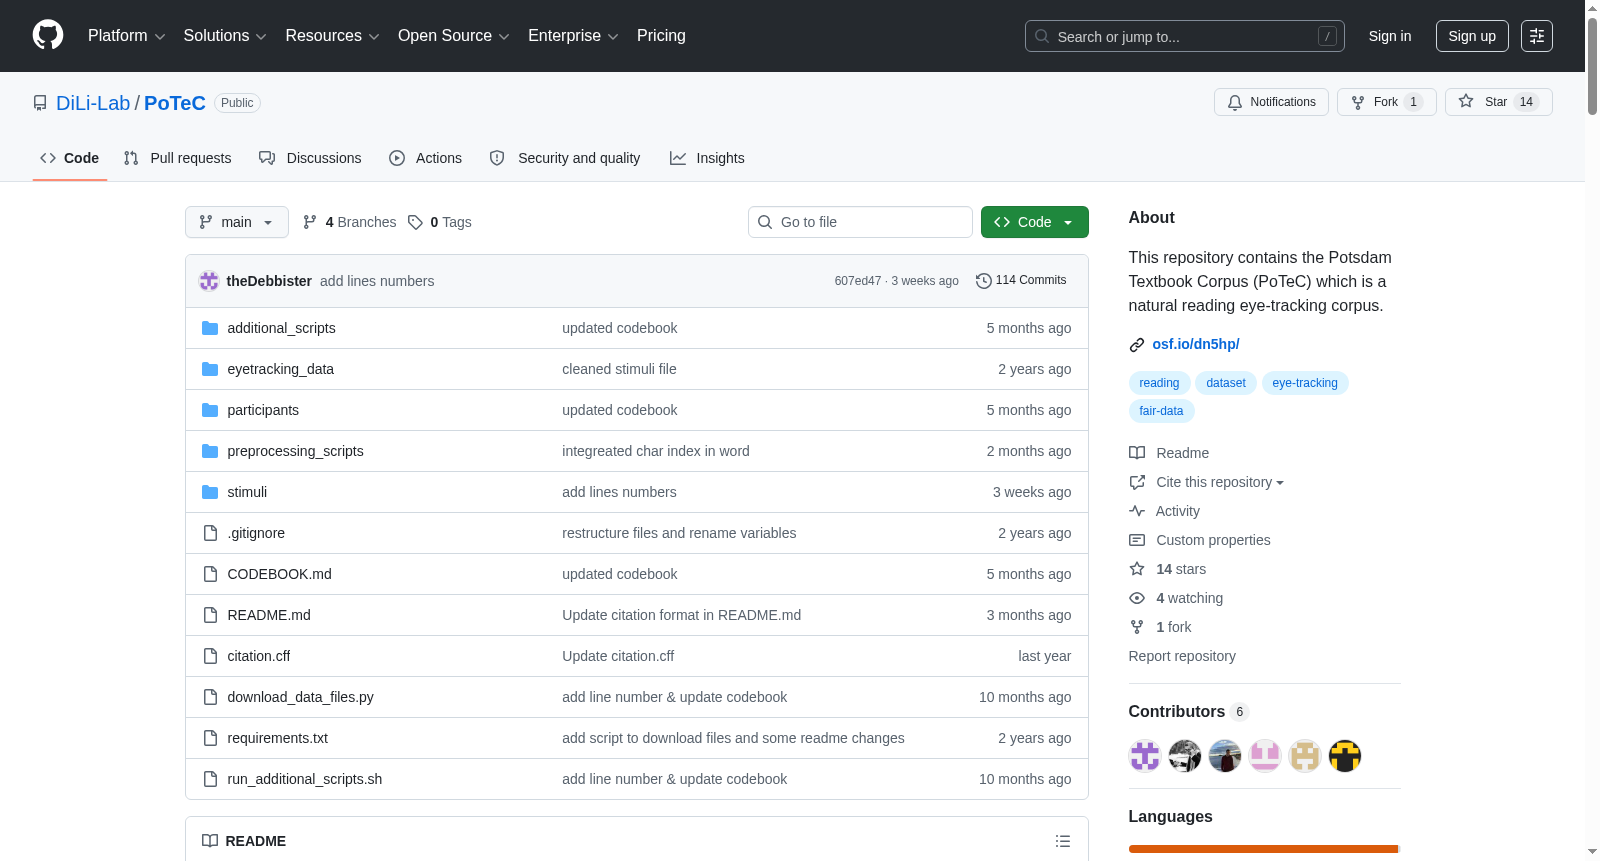The height and width of the screenshot is (861, 1600).
Task: Select the reading topic tag
Action: [1159, 383]
